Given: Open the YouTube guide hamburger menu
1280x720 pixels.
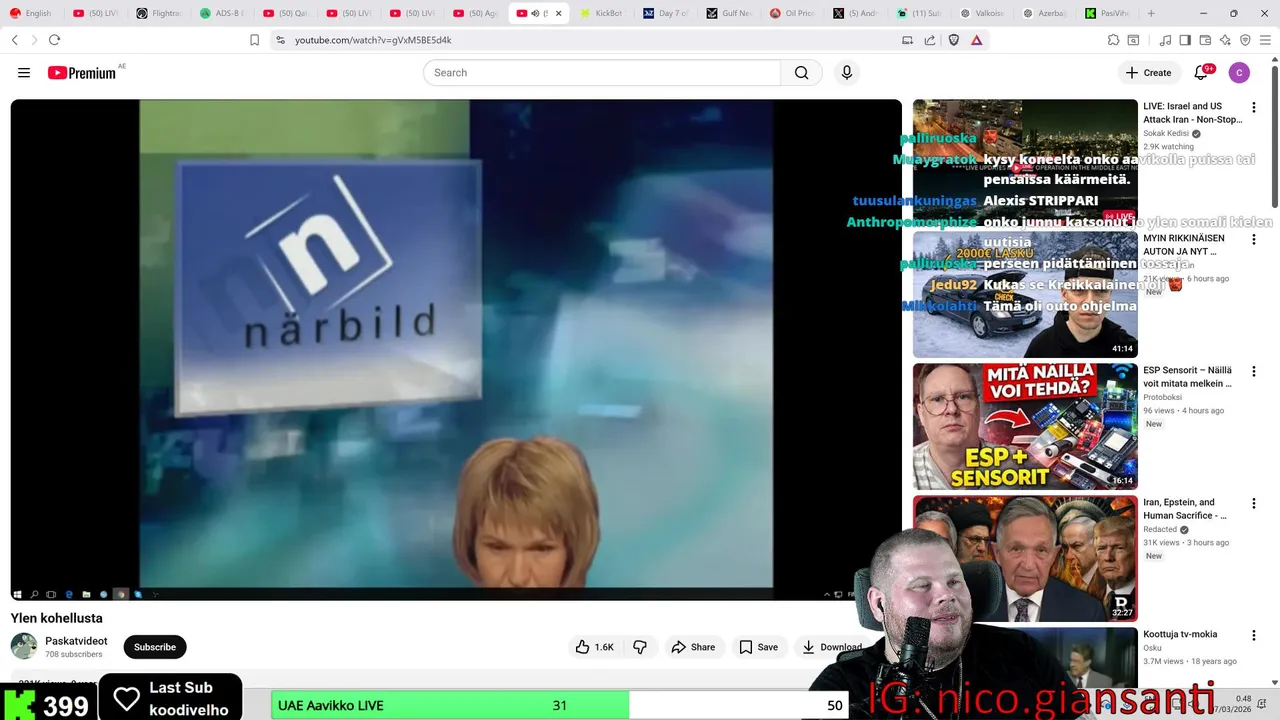Looking at the screenshot, I should (24, 73).
